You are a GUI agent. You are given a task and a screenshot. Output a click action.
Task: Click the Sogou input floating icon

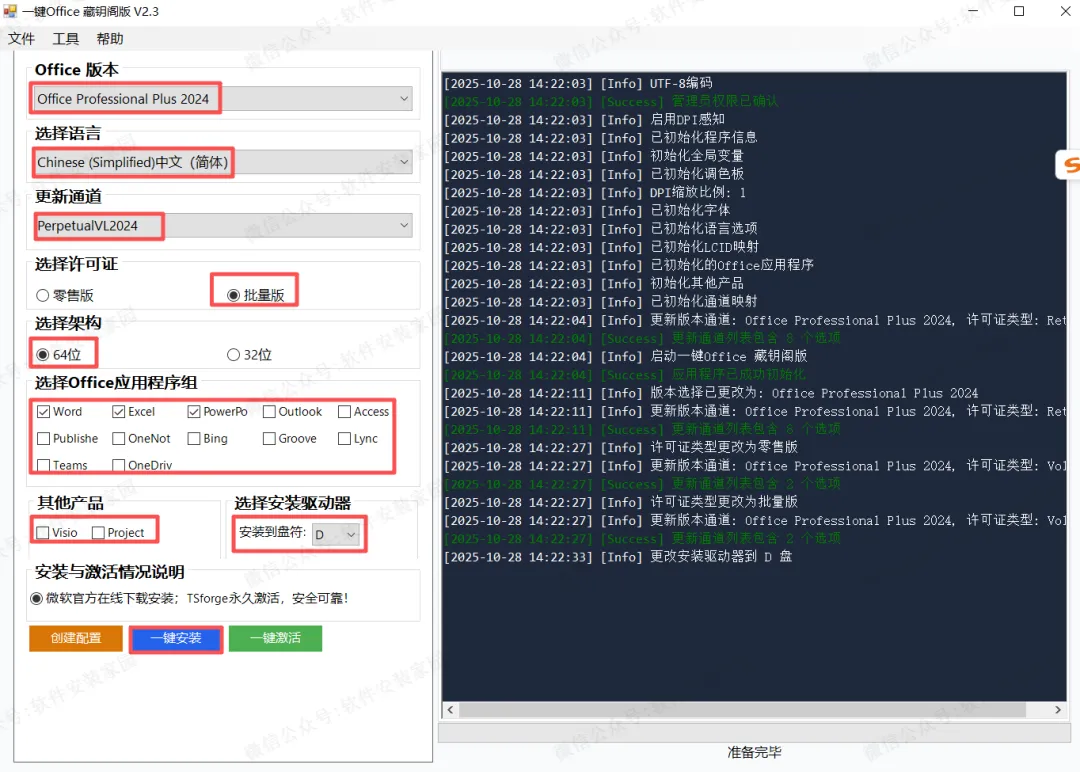1069,165
